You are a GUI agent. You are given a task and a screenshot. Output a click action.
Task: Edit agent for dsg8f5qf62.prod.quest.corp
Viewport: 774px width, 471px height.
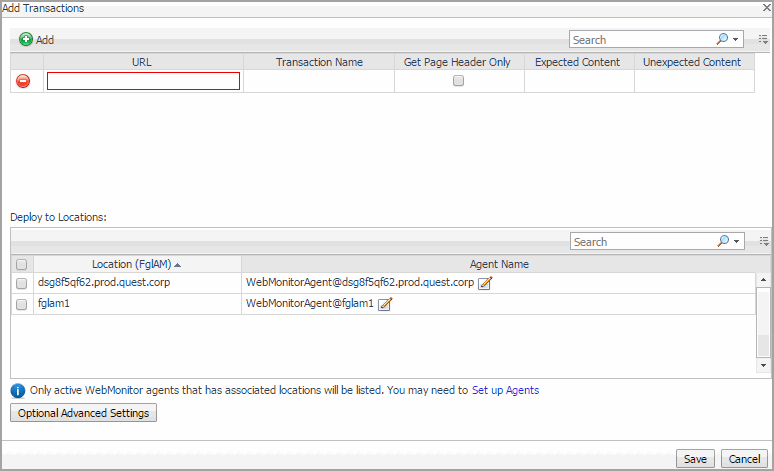pyautogui.click(x=485, y=283)
